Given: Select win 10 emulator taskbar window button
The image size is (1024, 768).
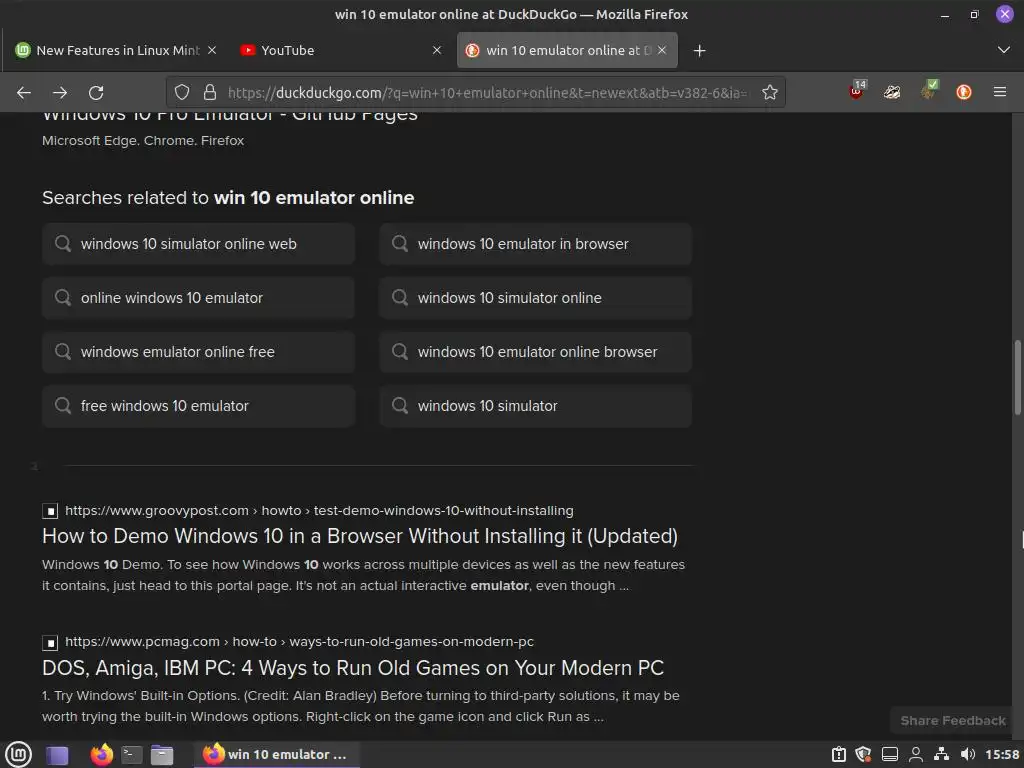Looking at the screenshot, I should [x=276, y=754].
